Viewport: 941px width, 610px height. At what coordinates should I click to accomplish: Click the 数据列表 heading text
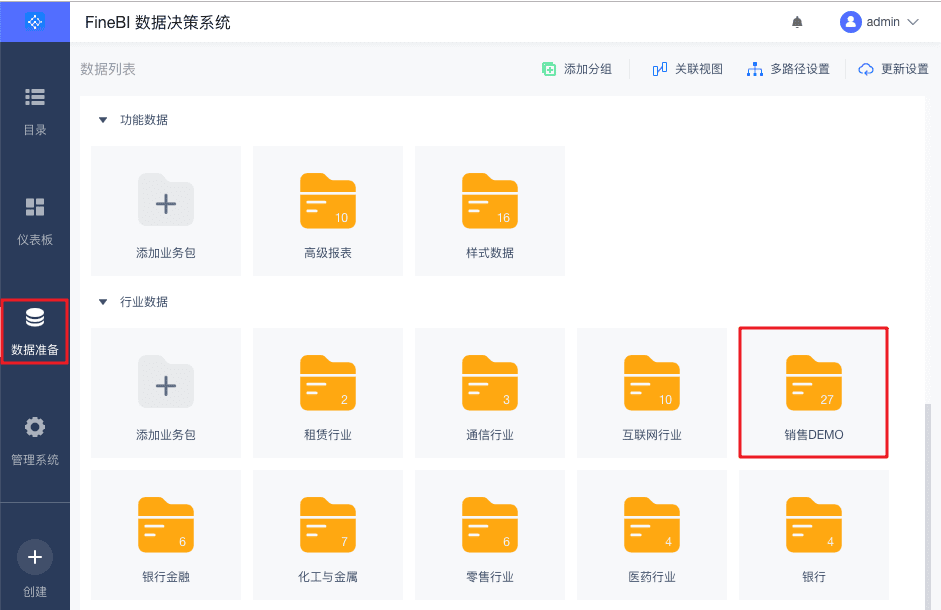click(x=108, y=69)
